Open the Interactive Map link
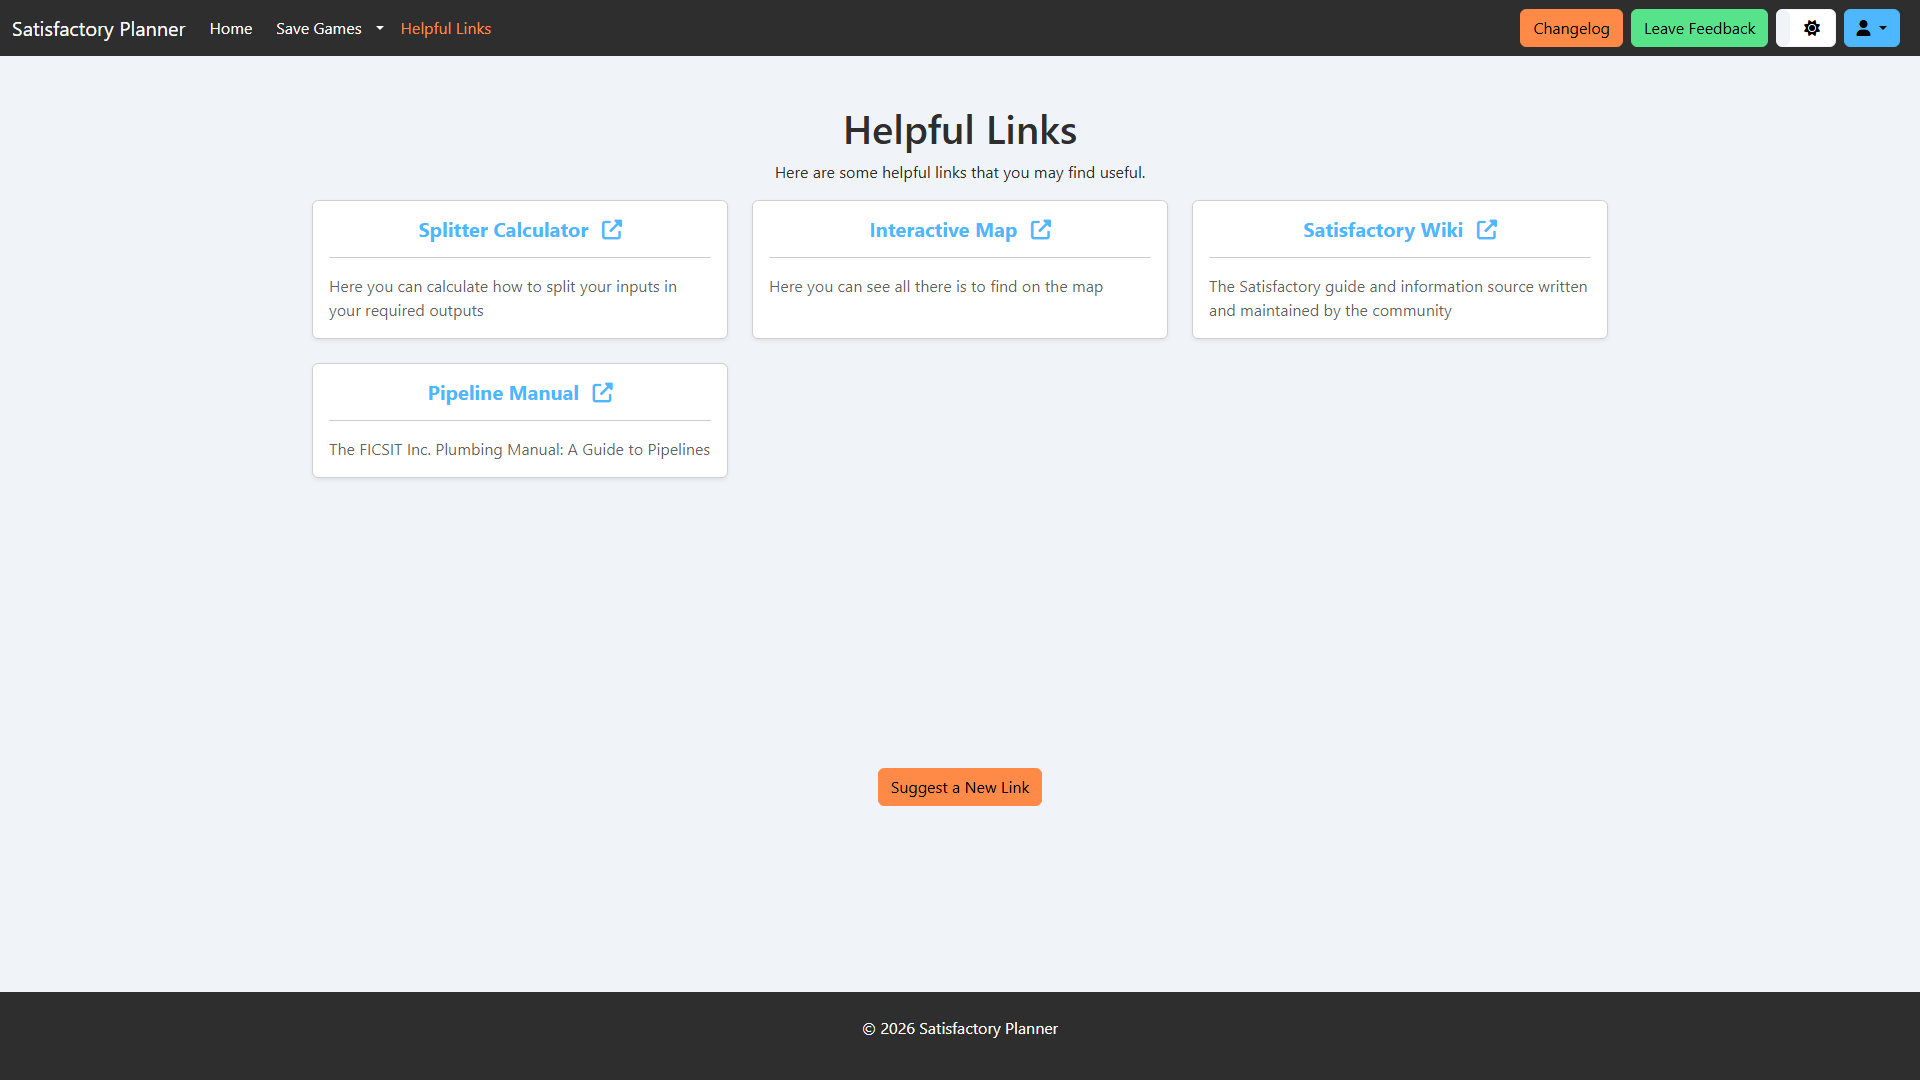The height and width of the screenshot is (1080, 1920). click(942, 229)
